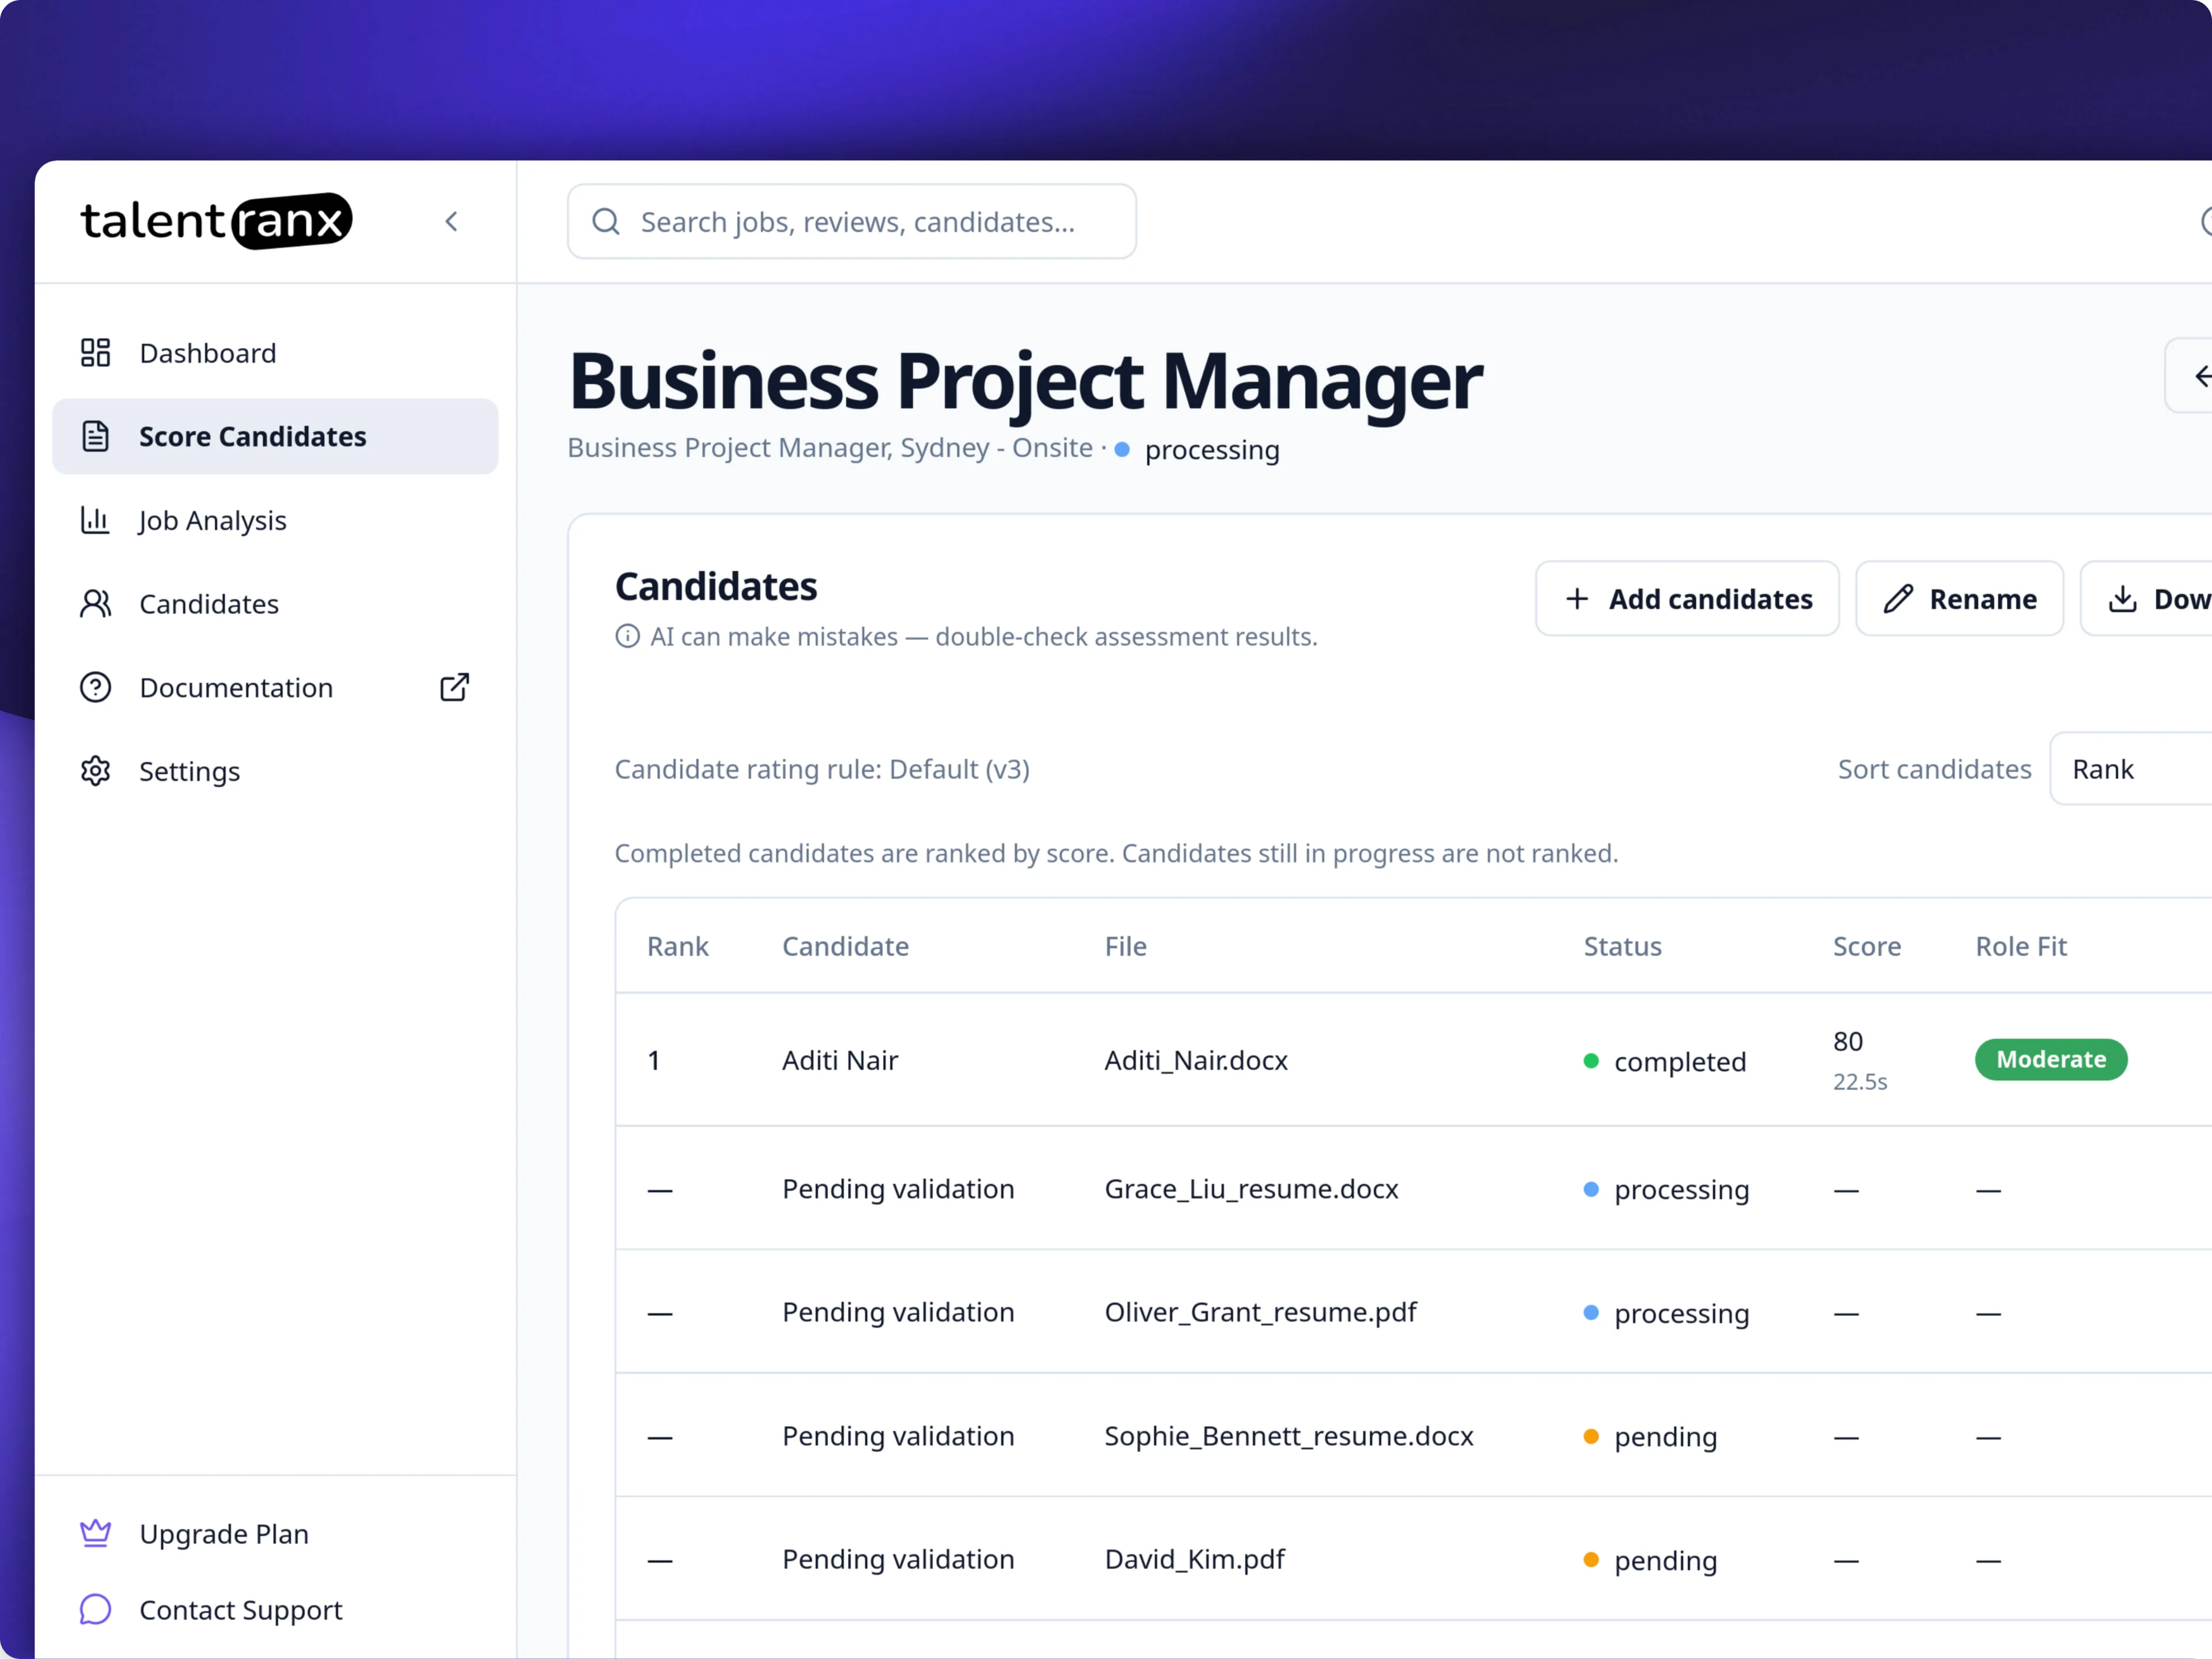This screenshot has height=1659, width=2212.
Task: Click the Rename button
Action: point(1959,599)
